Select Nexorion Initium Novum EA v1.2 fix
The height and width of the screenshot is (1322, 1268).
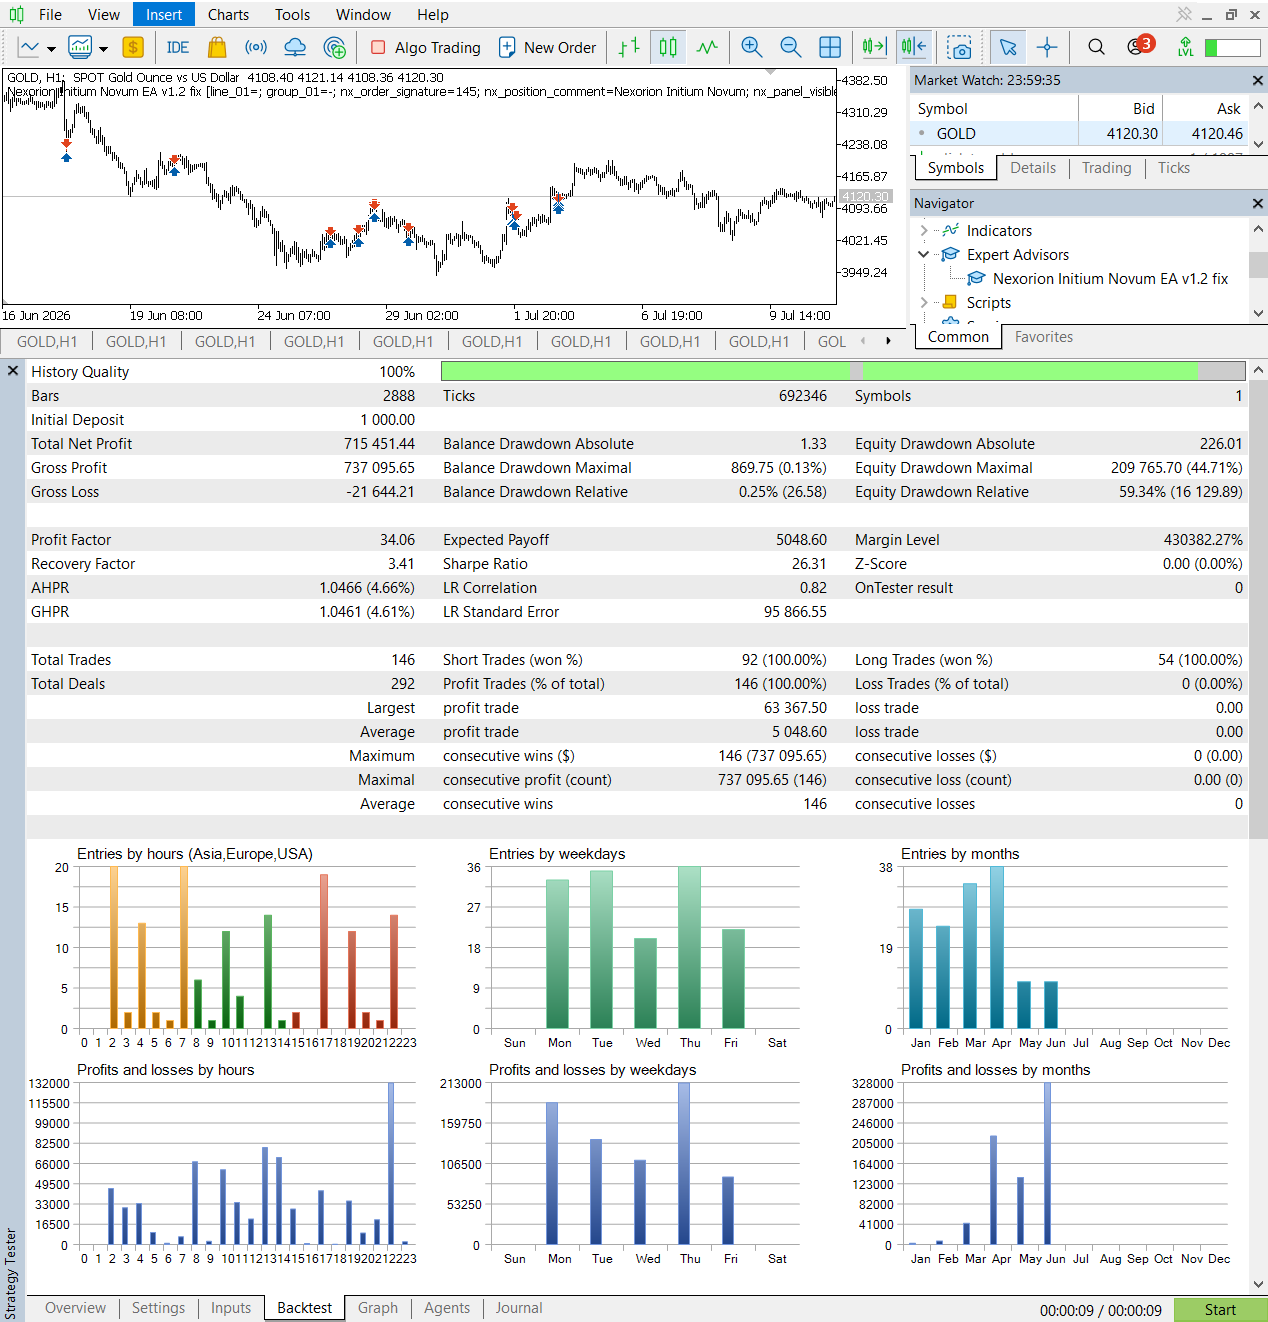coord(1110,279)
